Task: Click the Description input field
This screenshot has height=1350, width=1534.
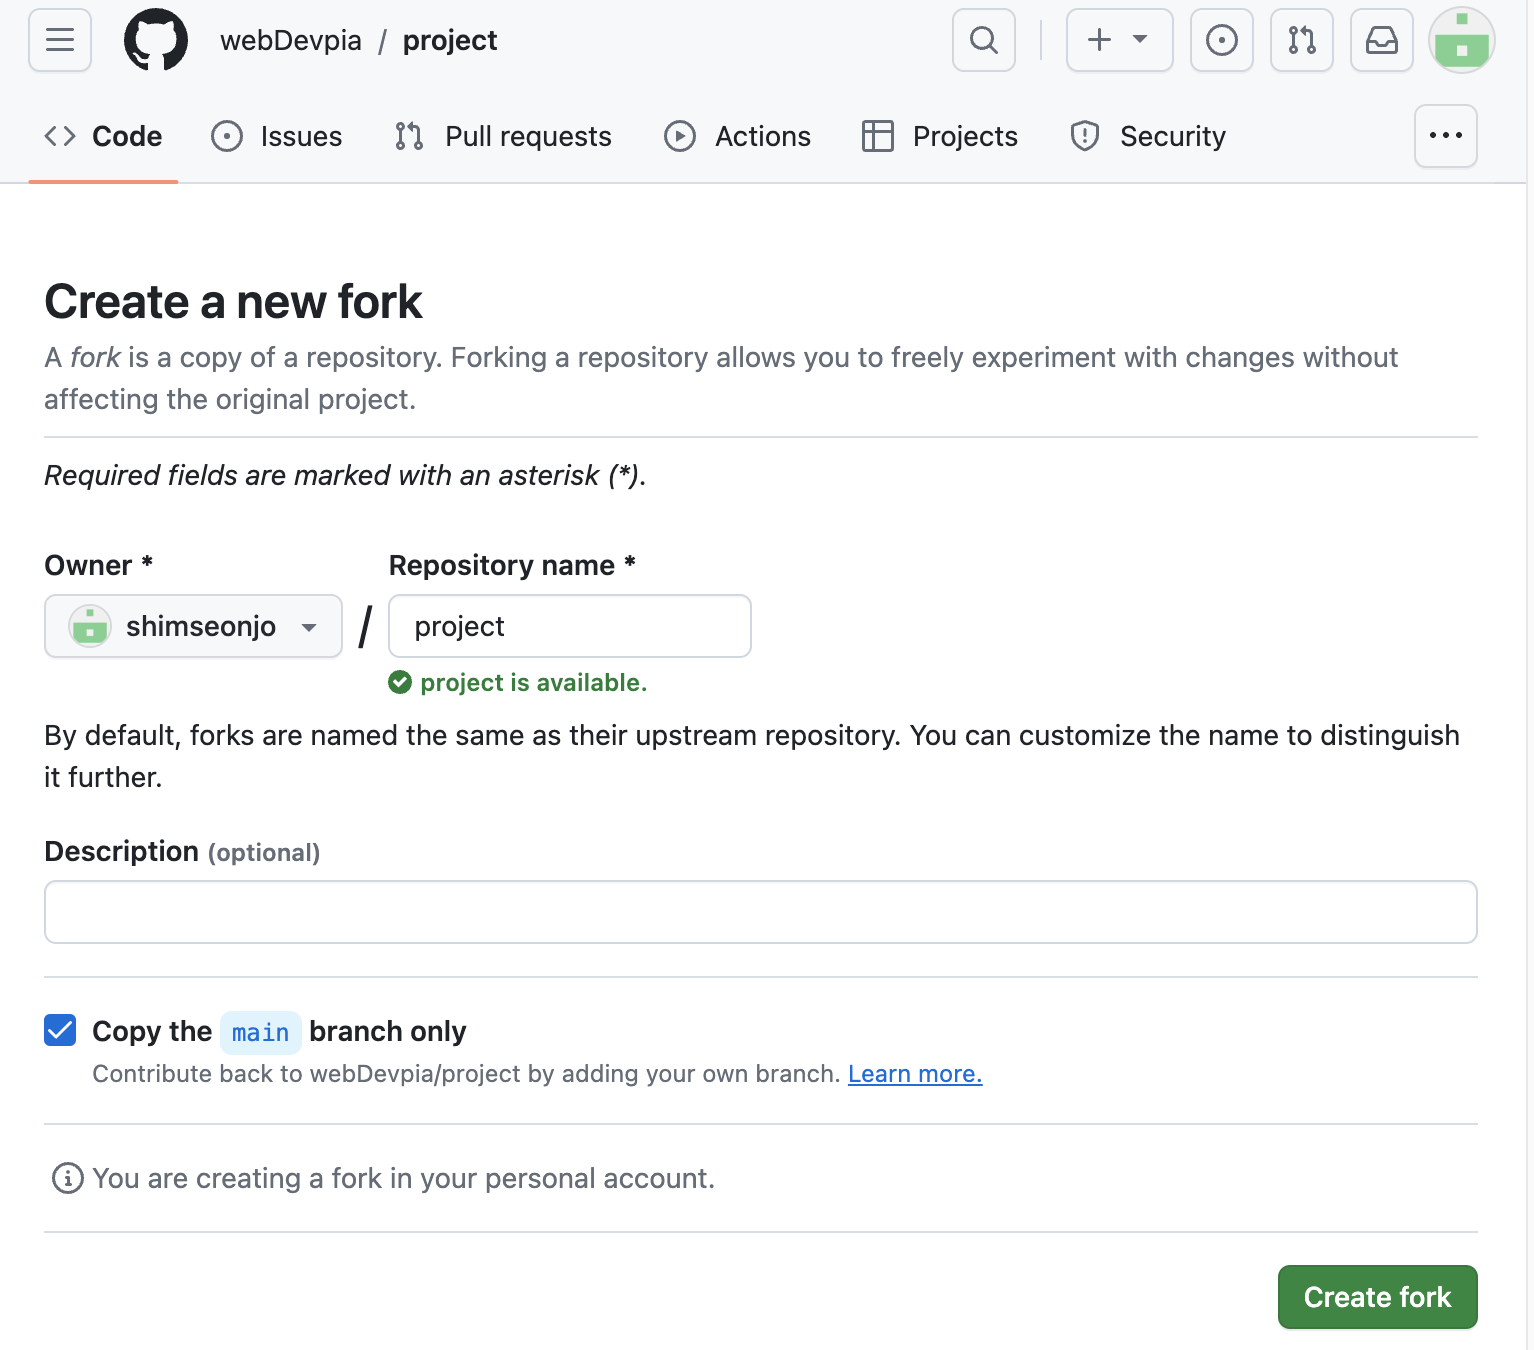Action: pyautogui.click(x=760, y=911)
